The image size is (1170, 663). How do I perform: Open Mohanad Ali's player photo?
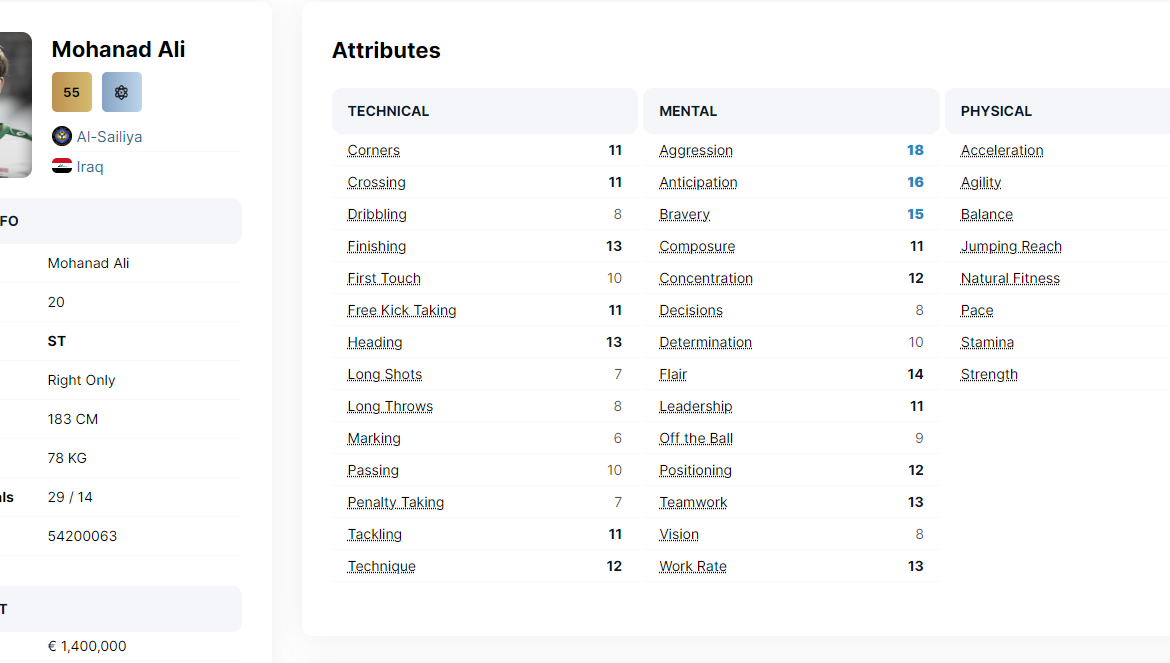(x=14, y=105)
